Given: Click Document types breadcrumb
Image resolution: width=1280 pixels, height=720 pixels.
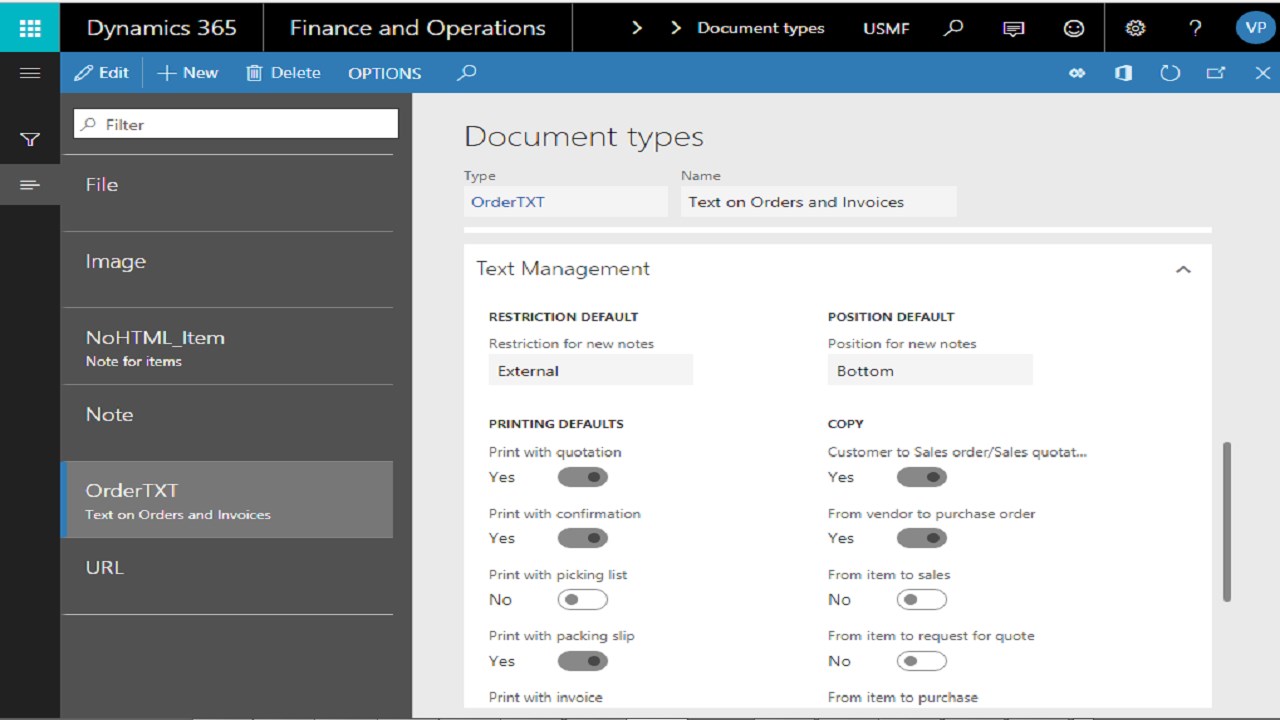Looking at the screenshot, I should (761, 28).
